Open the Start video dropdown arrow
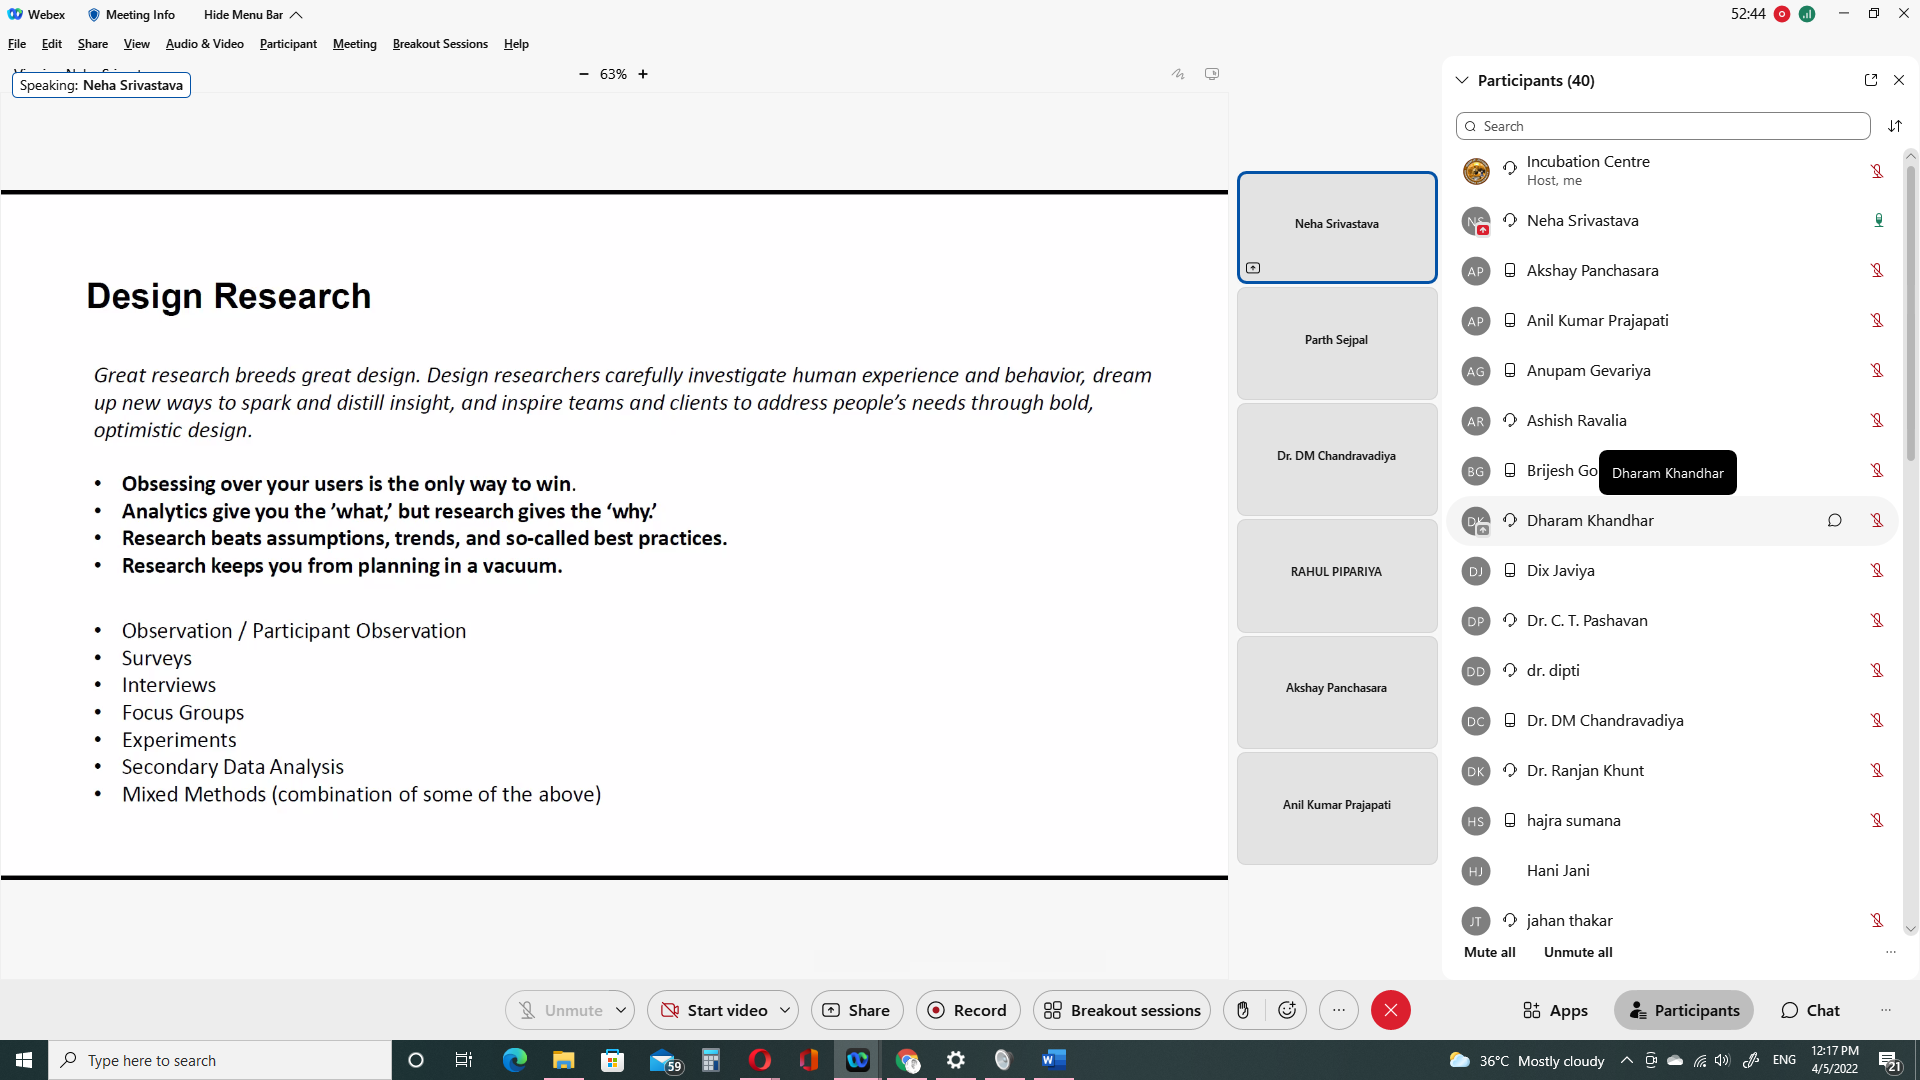The height and width of the screenshot is (1080, 1920). (785, 1010)
